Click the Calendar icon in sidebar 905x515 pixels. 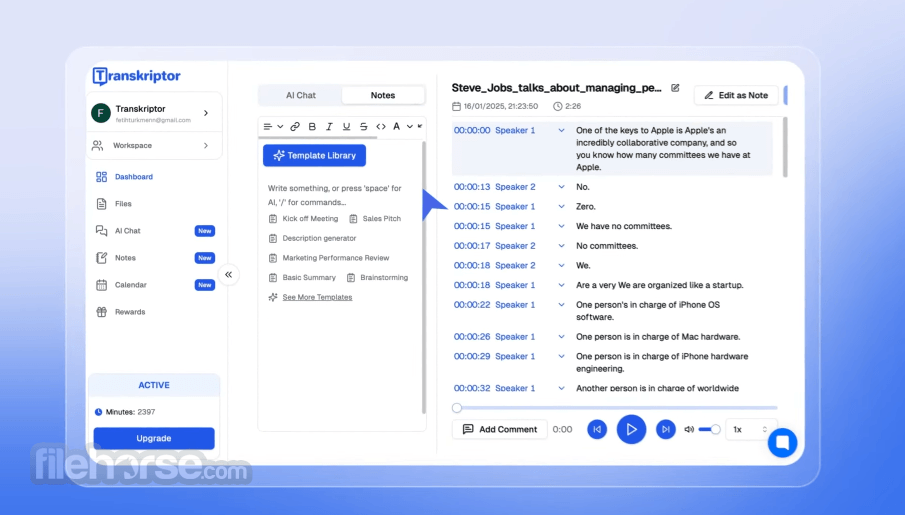[102, 285]
